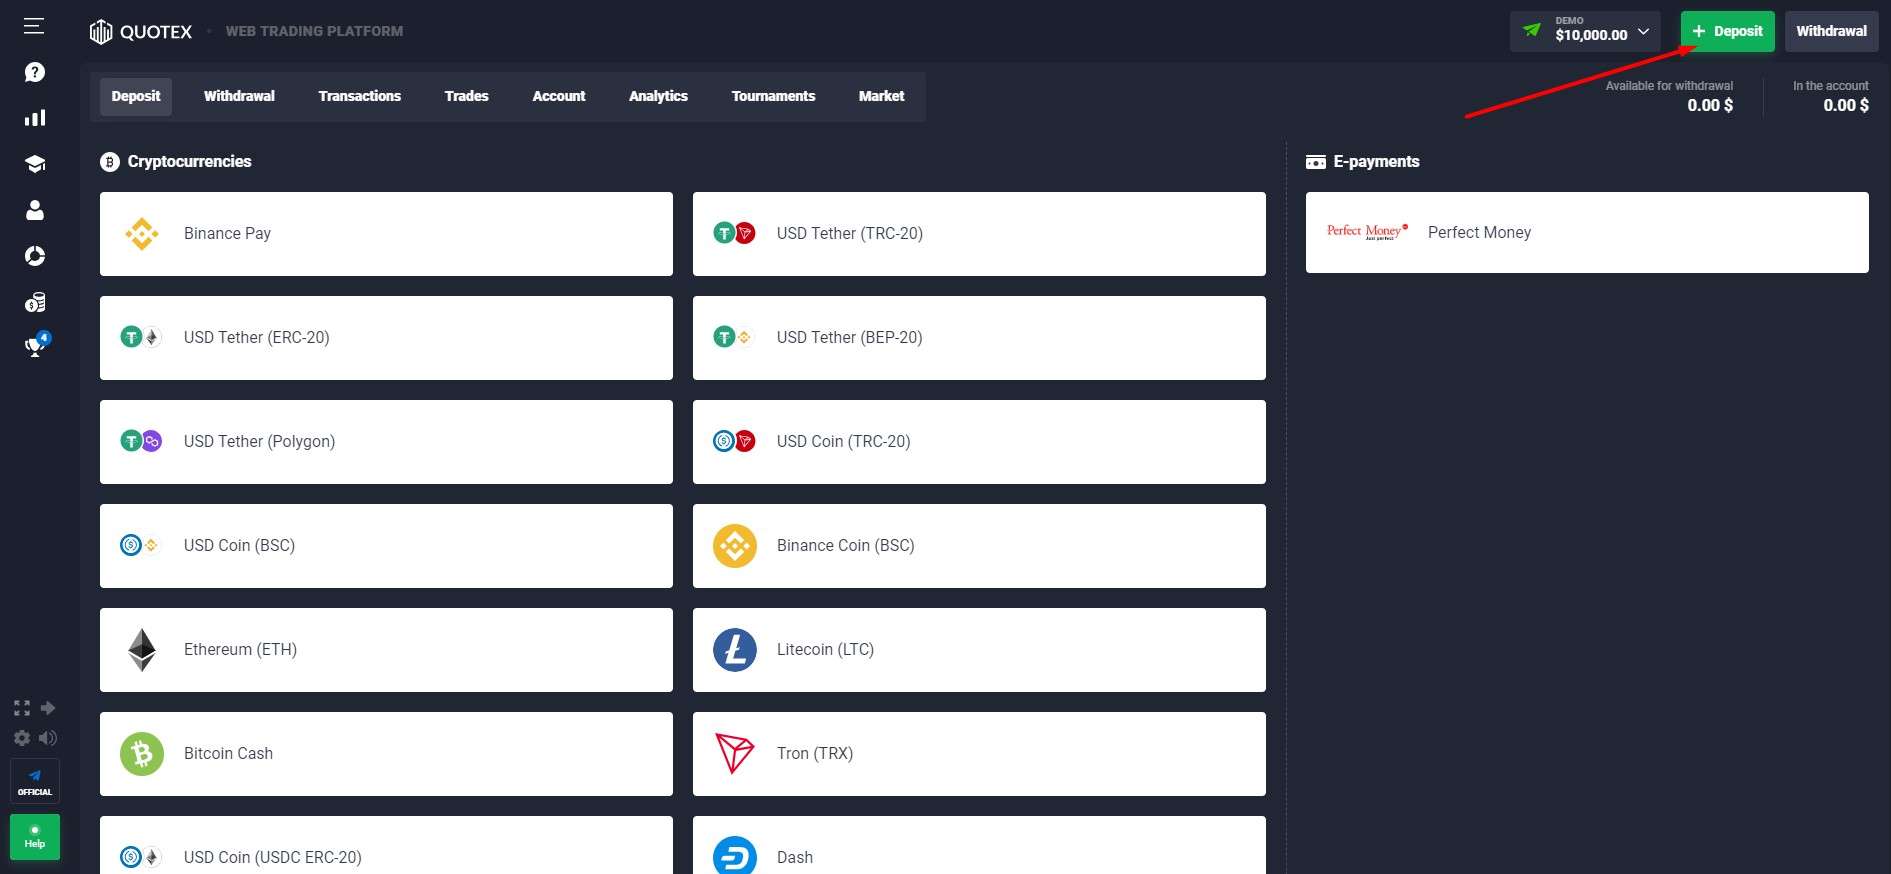Open the Official Telegram channel button
The height and width of the screenshot is (874, 1891).
[35, 781]
